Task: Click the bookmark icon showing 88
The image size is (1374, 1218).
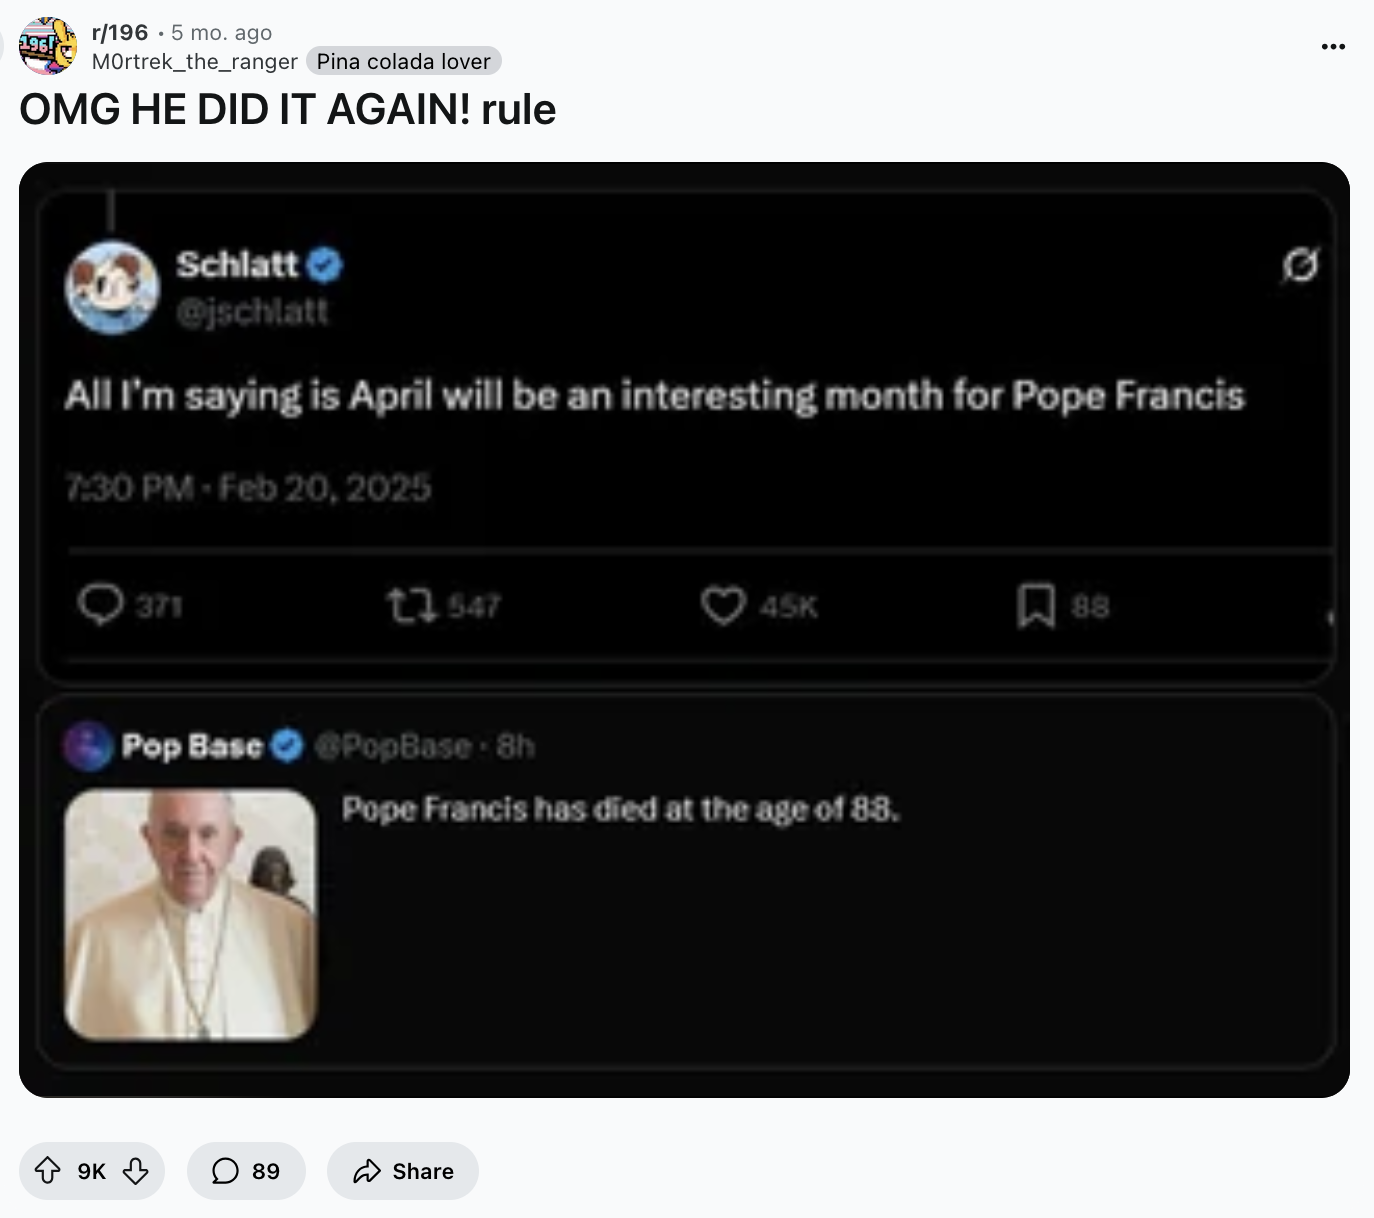Action: 1036,605
